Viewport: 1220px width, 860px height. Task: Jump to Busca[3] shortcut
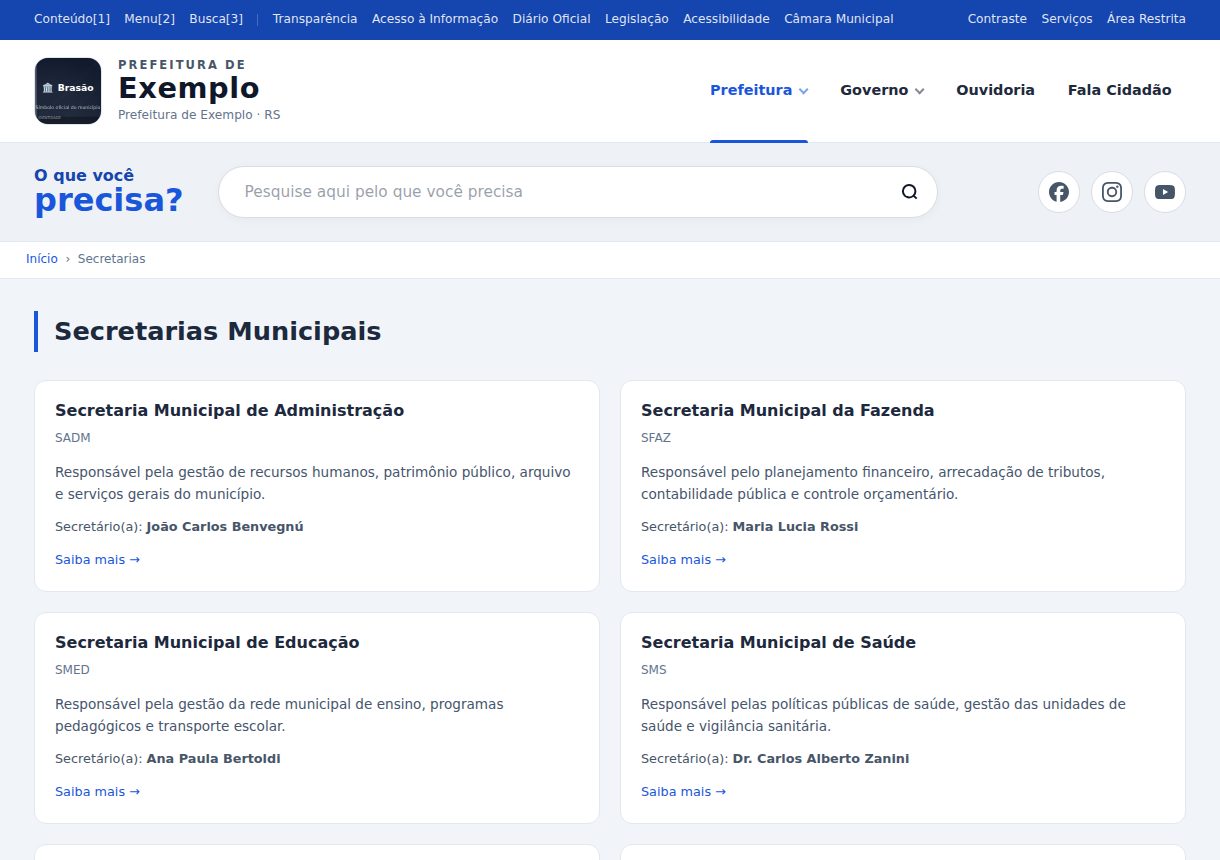click(216, 19)
